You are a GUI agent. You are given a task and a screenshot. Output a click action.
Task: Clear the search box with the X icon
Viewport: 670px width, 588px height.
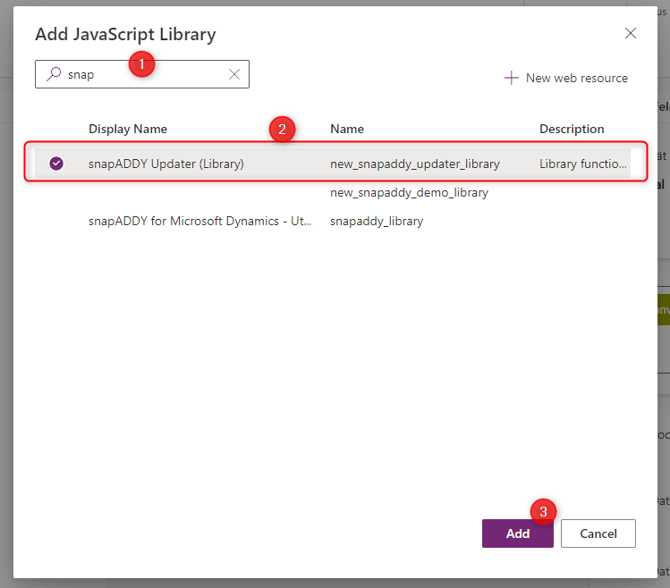(x=234, y=74)
